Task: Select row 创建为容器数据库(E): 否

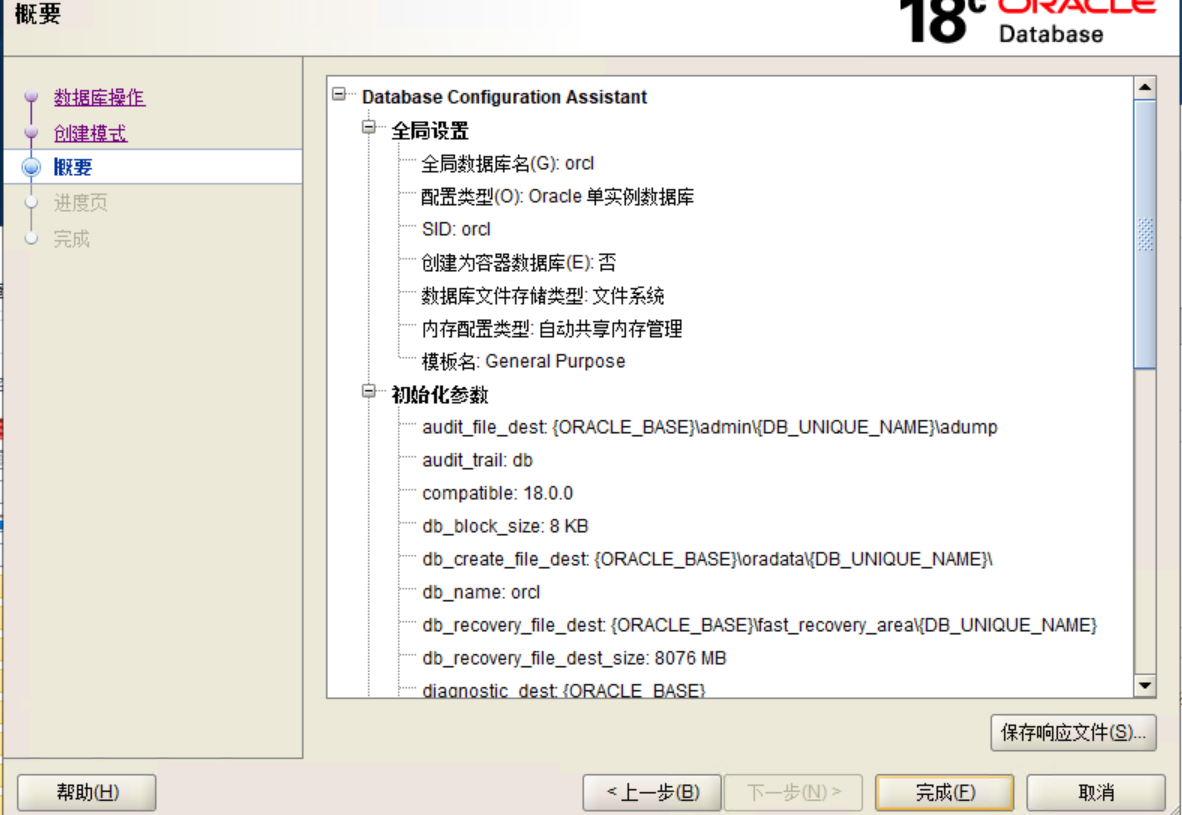Action: point(519,262)
